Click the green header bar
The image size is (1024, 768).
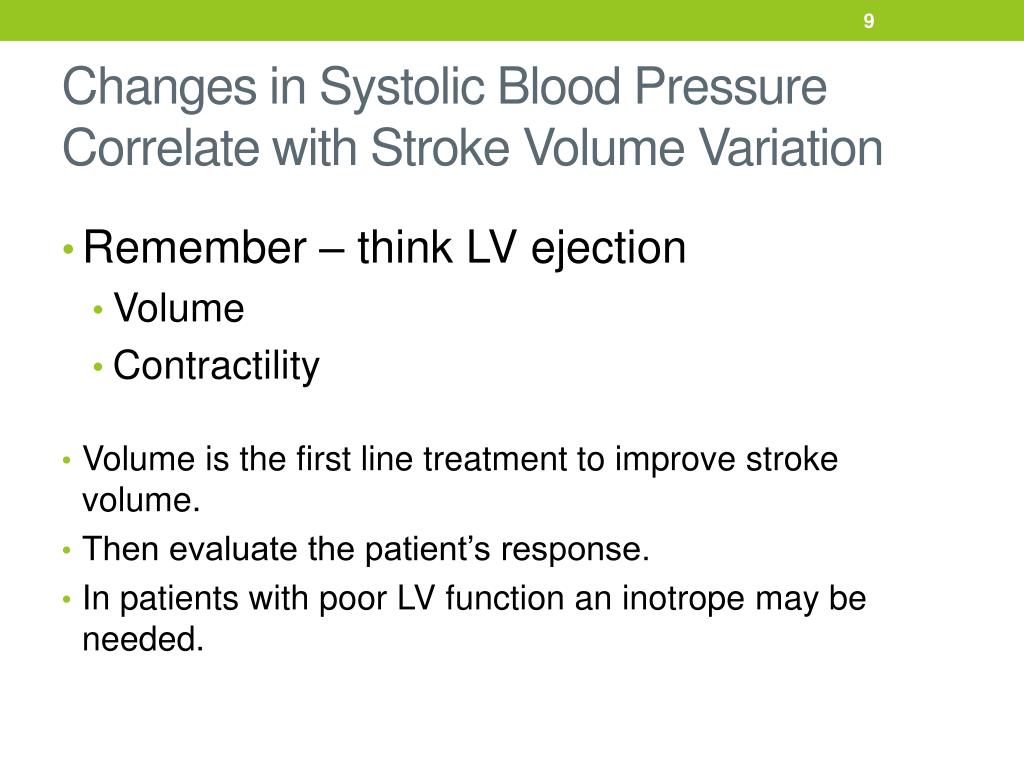point(512,20)
